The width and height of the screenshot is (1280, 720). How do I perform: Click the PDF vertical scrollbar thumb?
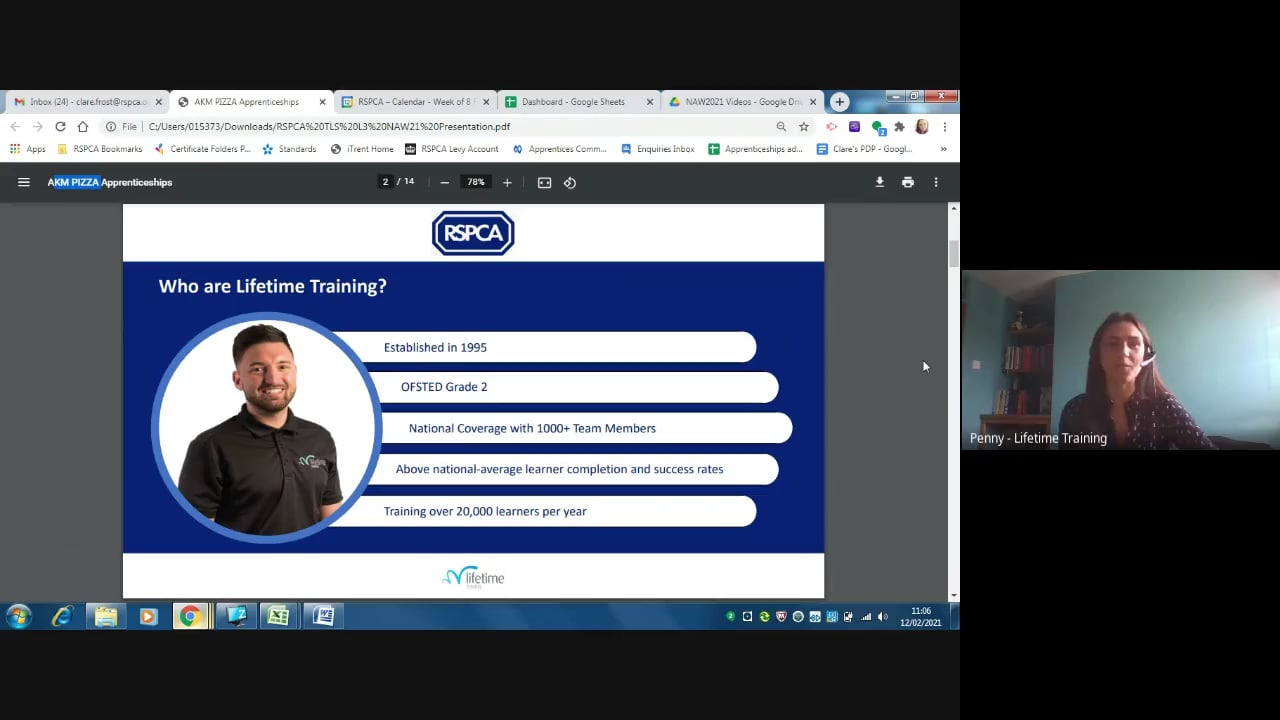954,254
